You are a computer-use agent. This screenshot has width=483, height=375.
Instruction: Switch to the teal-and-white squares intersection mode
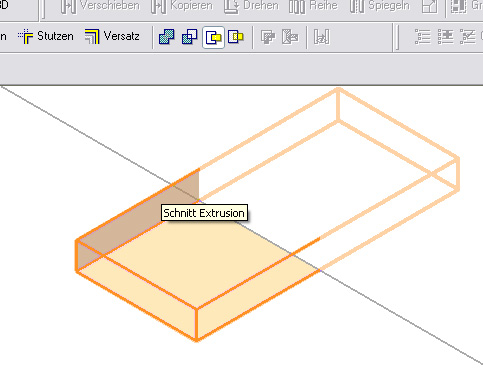[x=190, y=37]
